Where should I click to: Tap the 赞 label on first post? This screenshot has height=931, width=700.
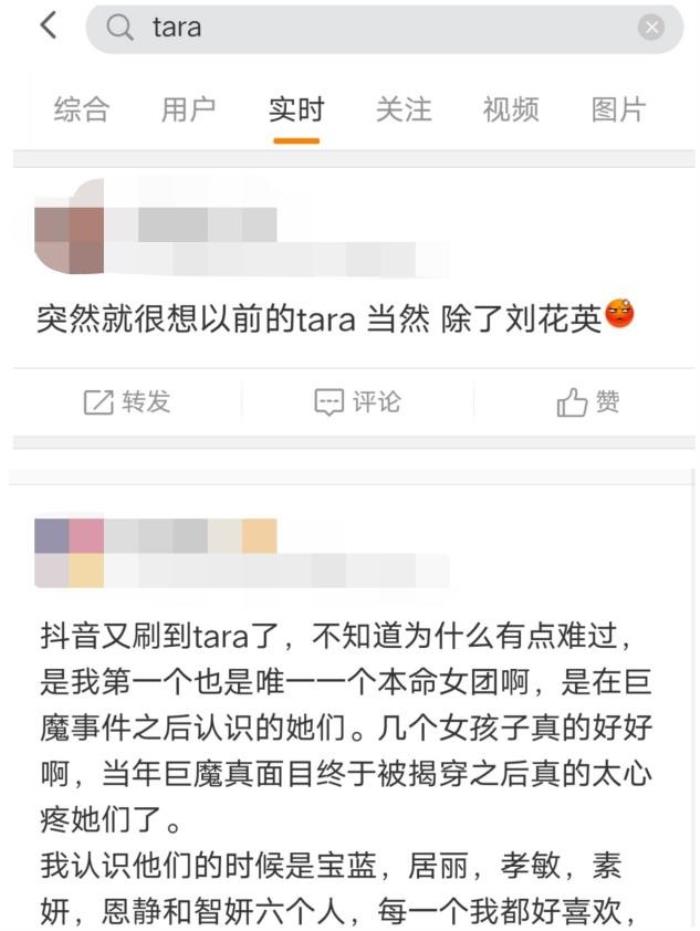(607, 402)
